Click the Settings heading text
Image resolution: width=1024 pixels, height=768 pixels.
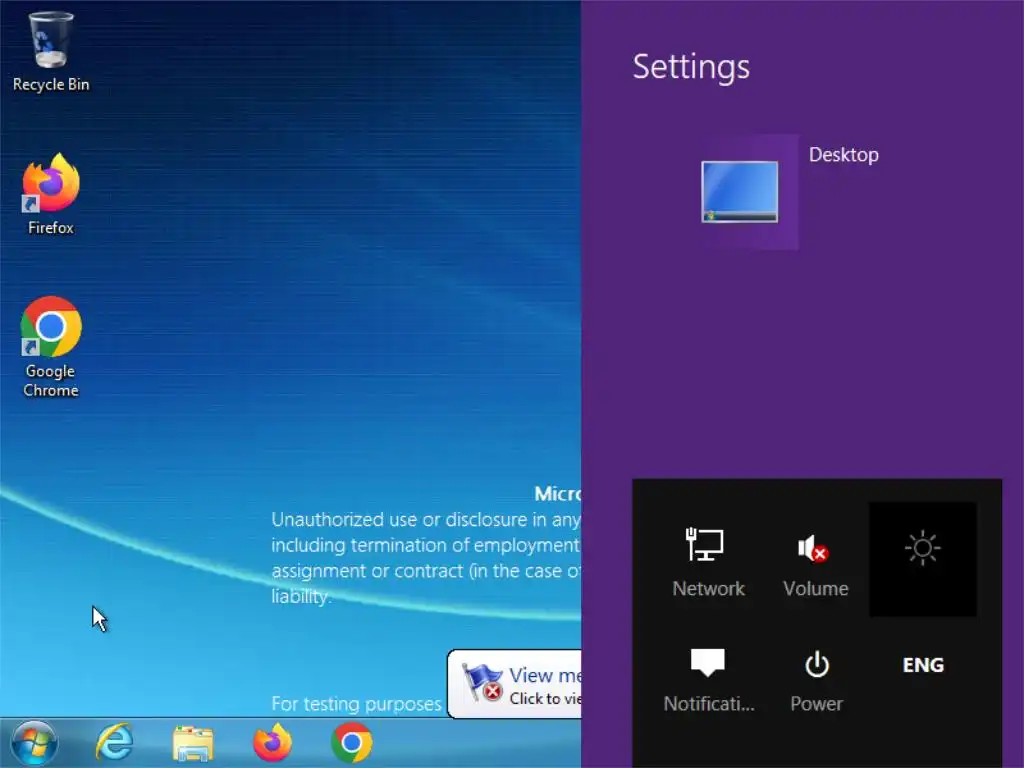pos(691,67)
